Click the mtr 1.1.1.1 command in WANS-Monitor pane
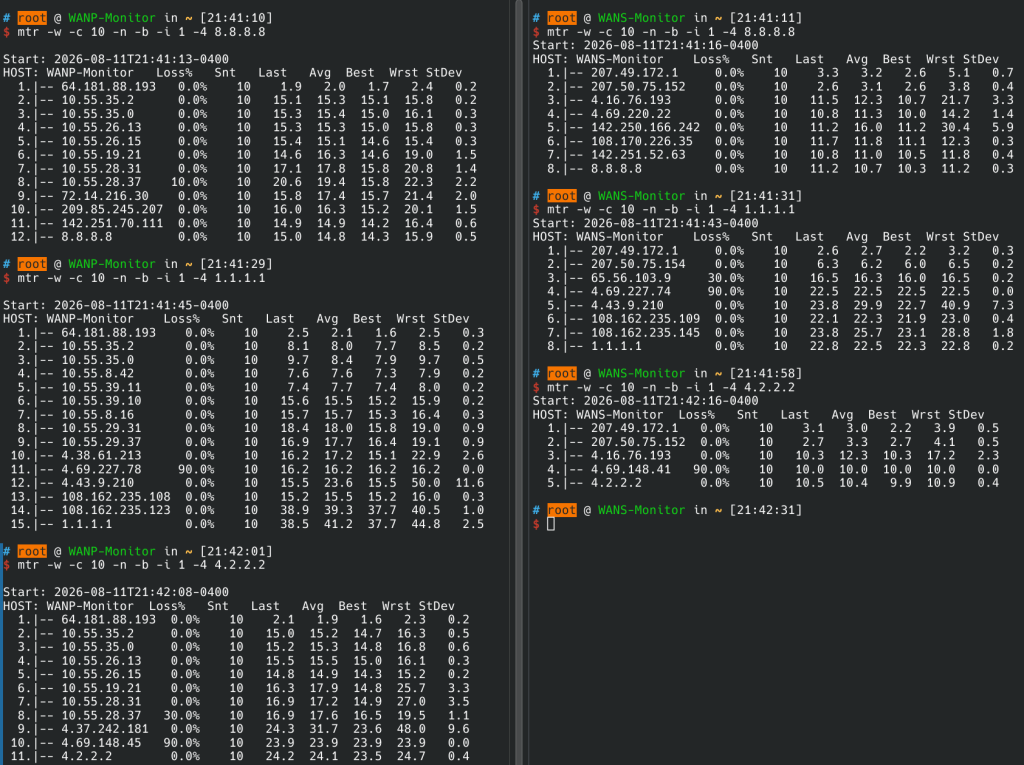The image size is (1024, 765). click(x=671, y=210)
